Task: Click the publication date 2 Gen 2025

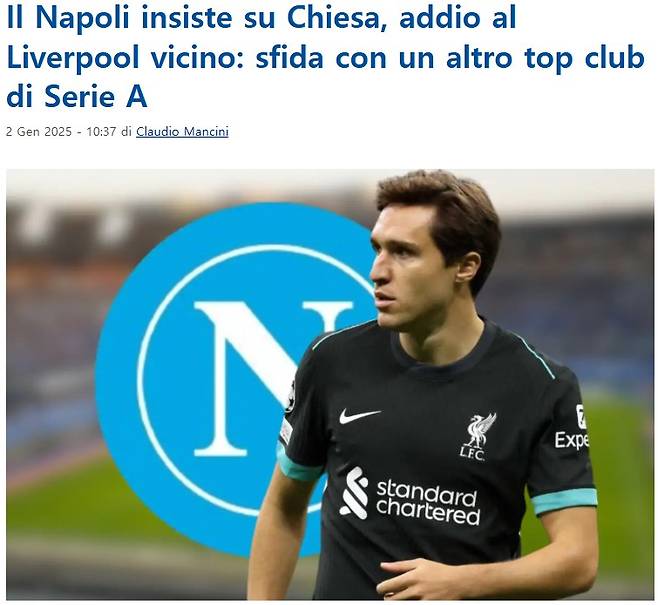Action: click(39, 132)
